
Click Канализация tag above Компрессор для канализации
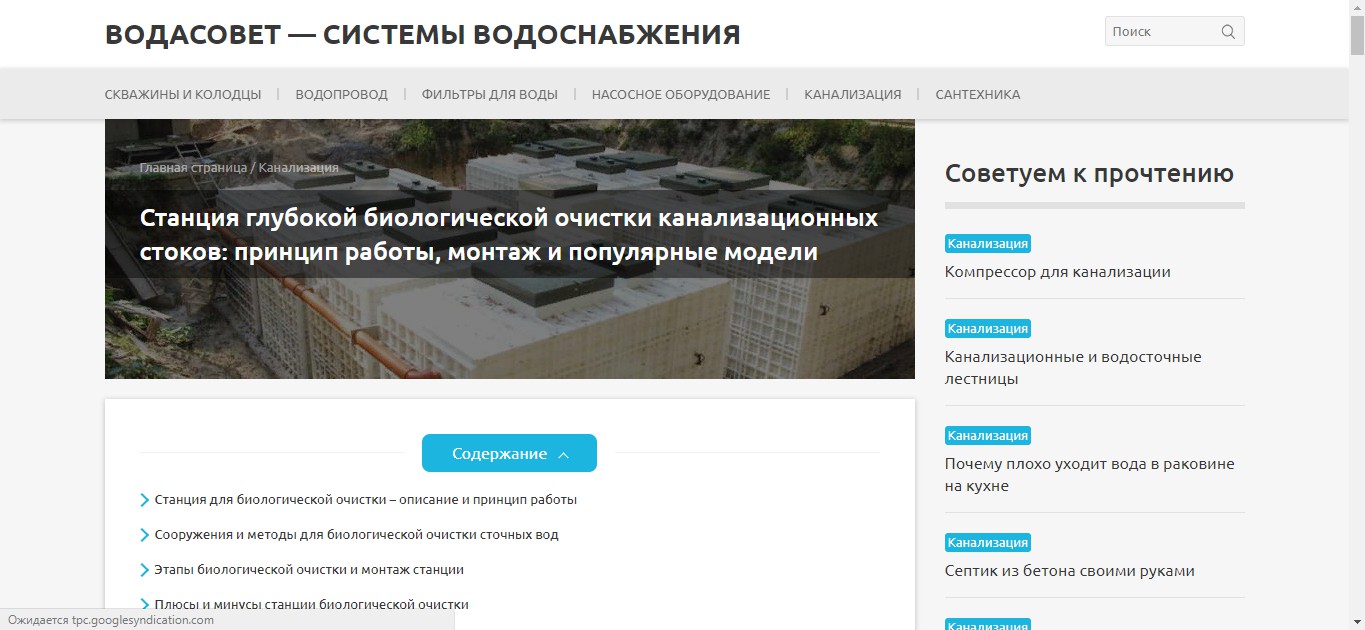(988, 243)
